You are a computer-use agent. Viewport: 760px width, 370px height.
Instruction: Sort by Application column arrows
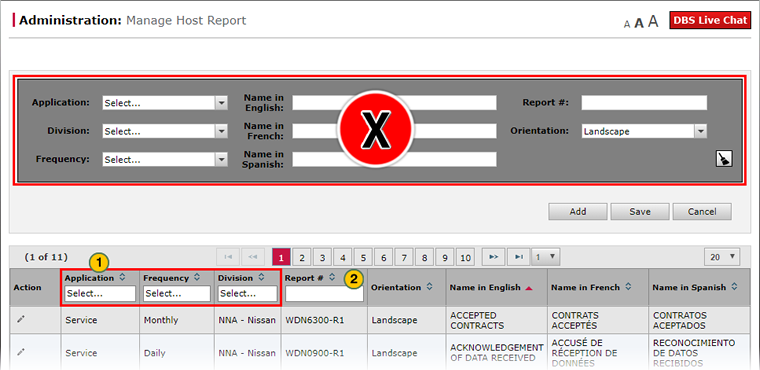pos(122,278)
